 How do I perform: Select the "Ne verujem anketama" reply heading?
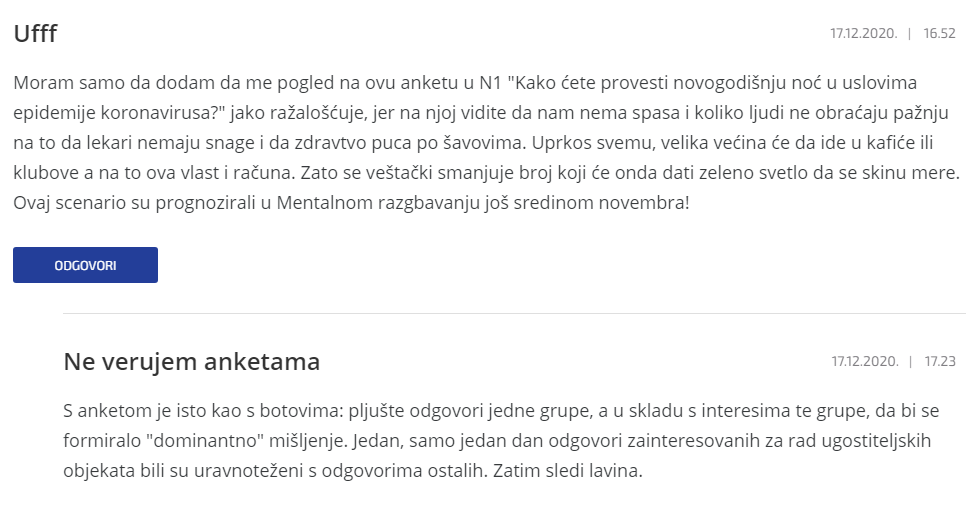point(192,361)
